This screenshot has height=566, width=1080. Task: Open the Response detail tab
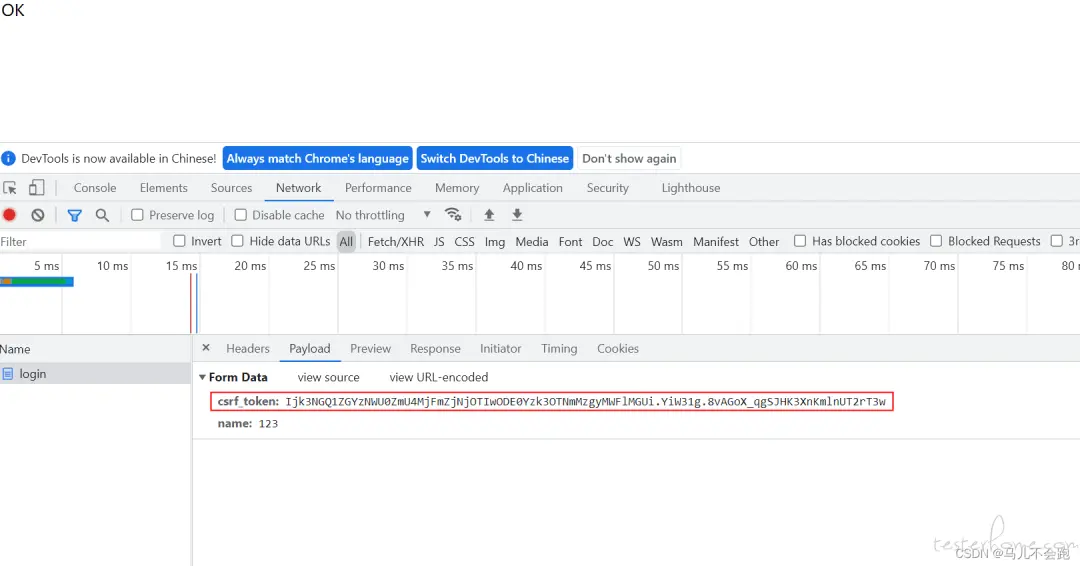tap(435, 348)
